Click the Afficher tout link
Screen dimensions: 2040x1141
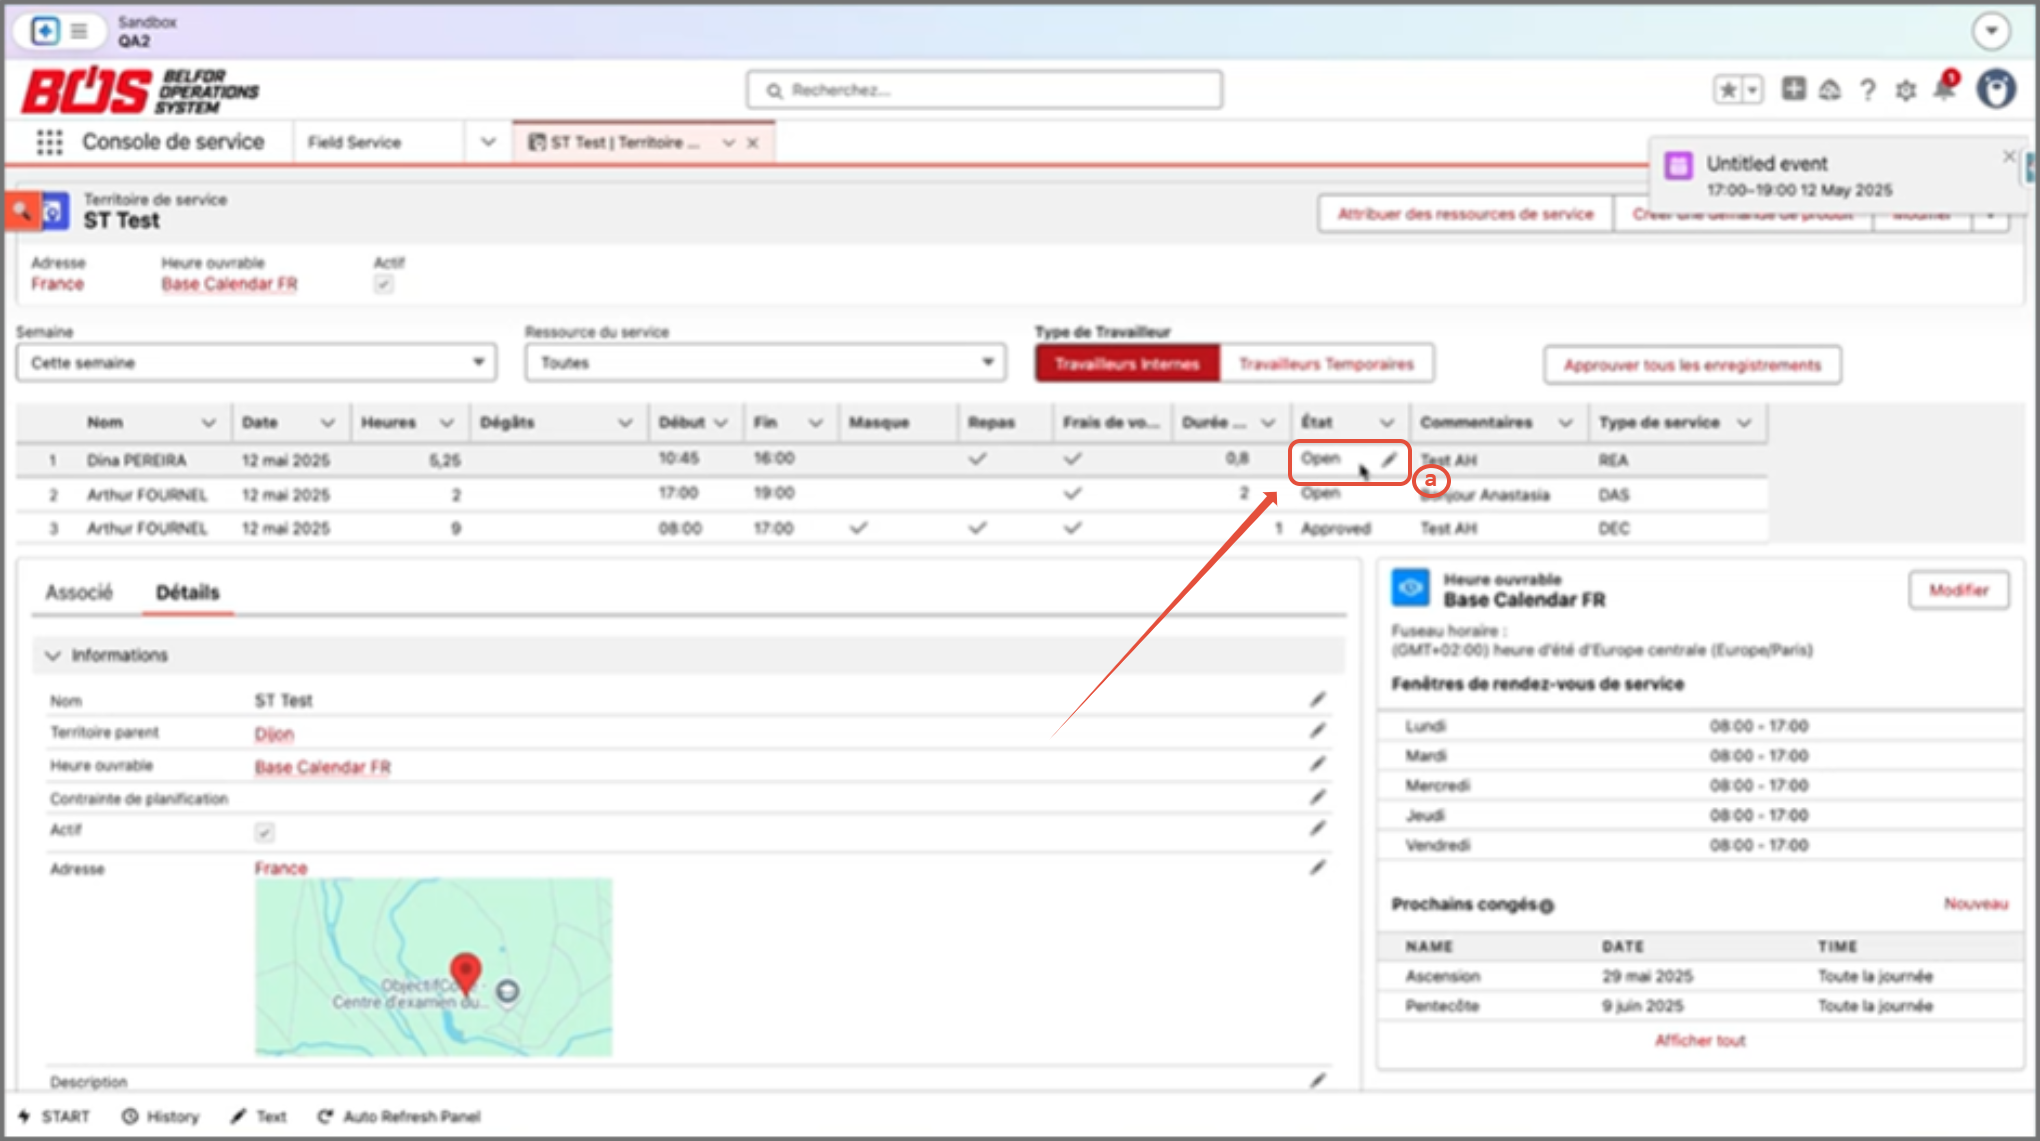(x=1699, y=1041)
